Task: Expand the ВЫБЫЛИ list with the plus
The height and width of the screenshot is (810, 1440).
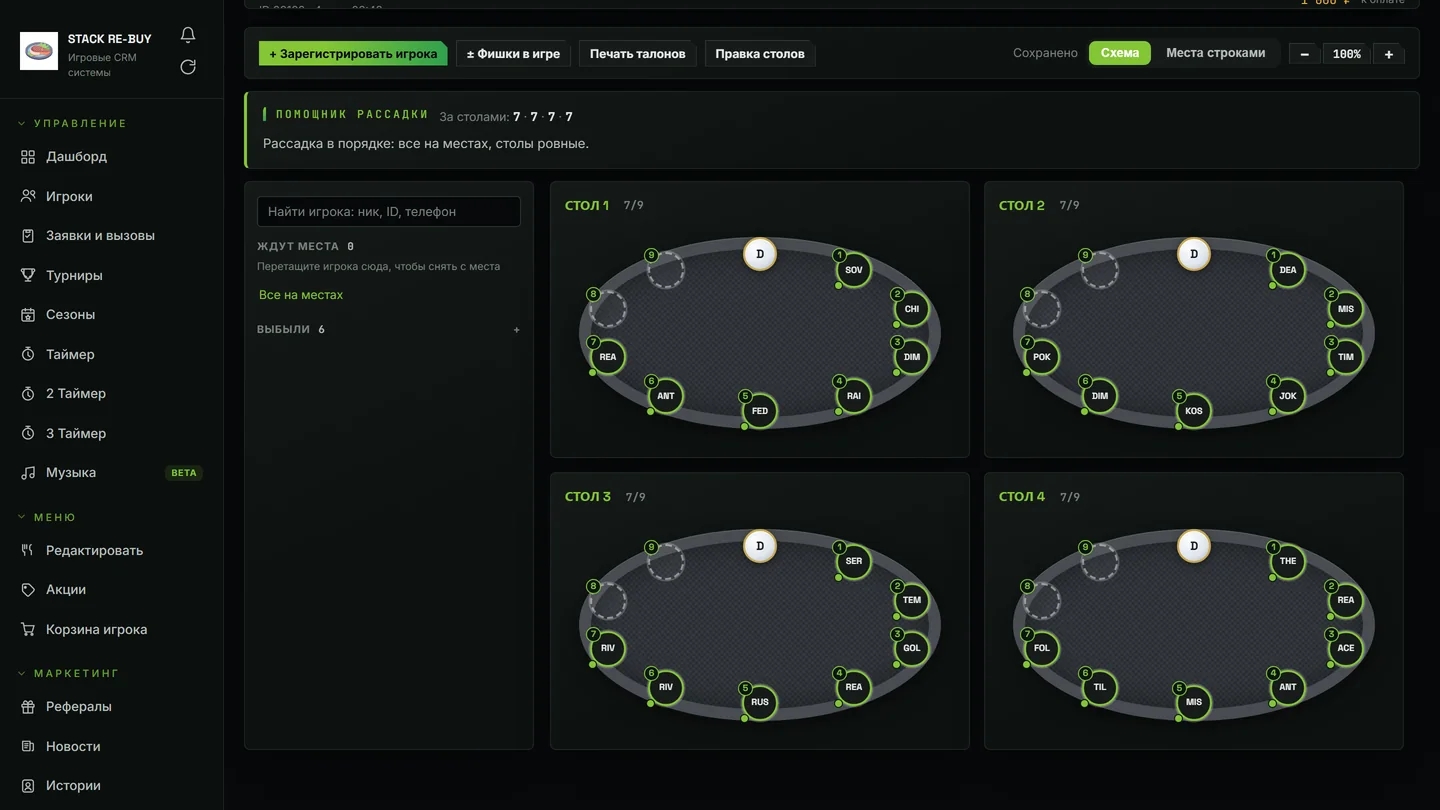Action: (x=516, y=330)
